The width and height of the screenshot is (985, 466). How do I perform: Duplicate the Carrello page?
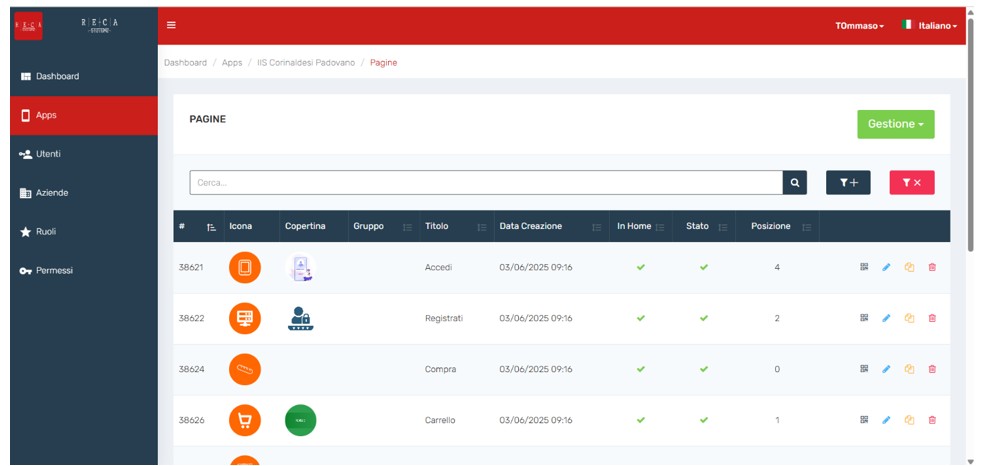click(909, 420)
